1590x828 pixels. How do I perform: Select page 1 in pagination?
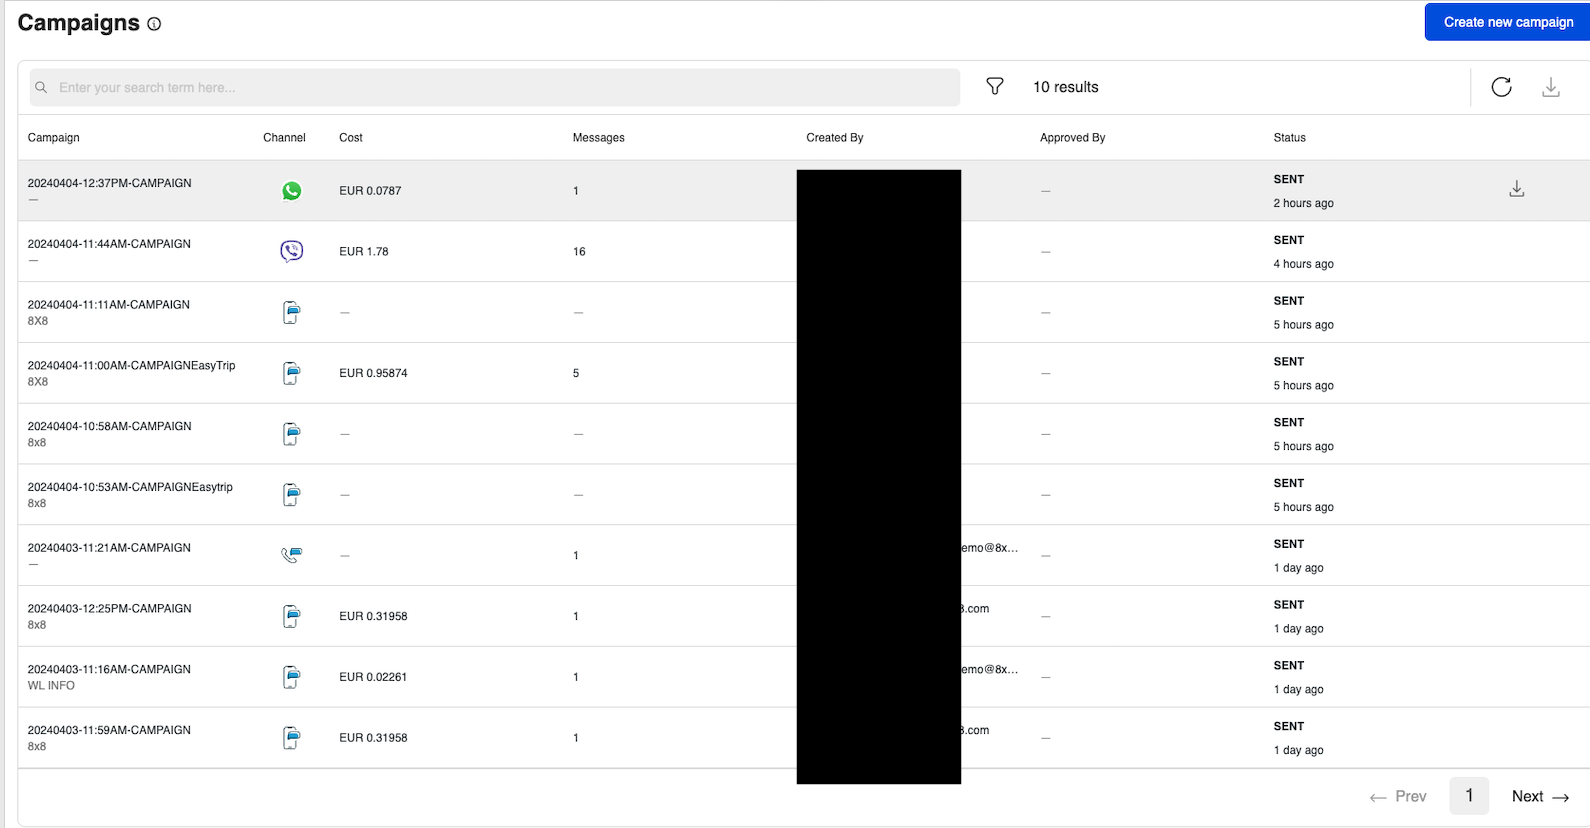coord(1468,796)
